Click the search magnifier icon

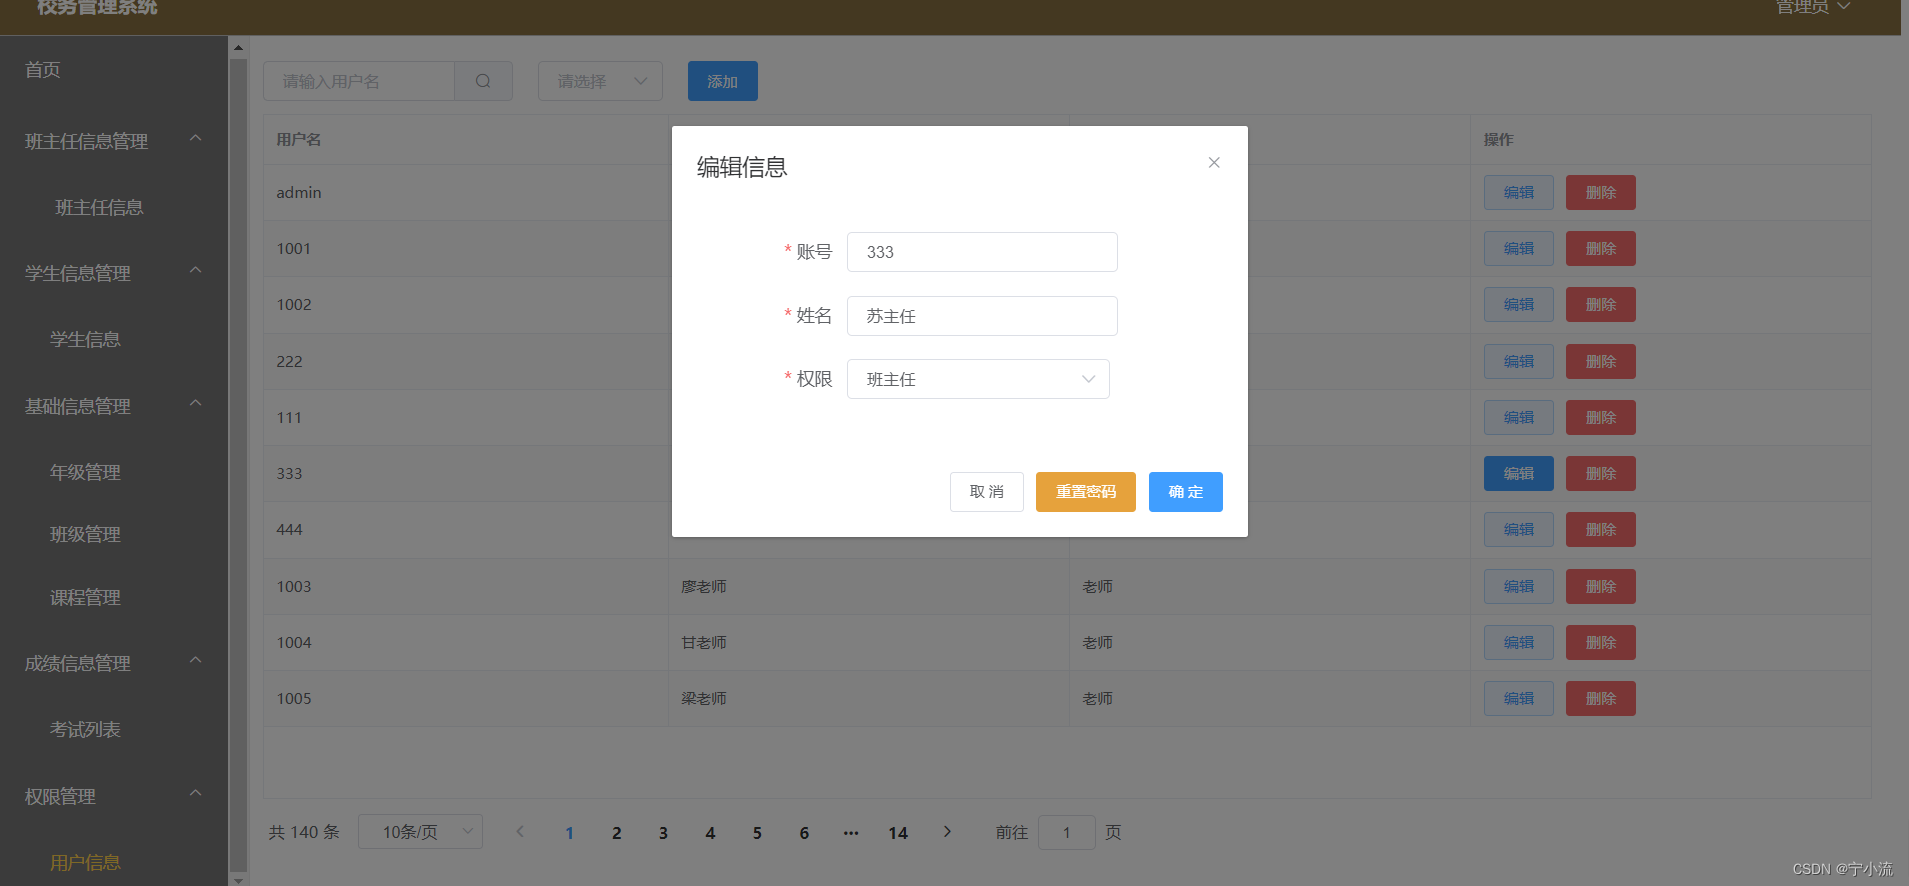coord(483,81)
